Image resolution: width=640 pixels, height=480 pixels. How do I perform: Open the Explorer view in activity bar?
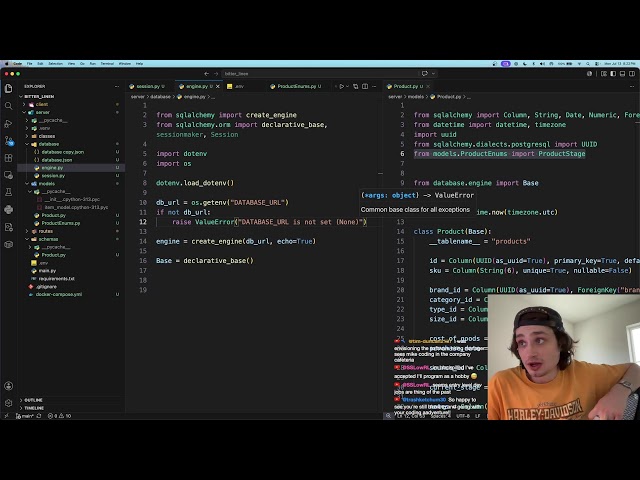click(x=9, y=88)
